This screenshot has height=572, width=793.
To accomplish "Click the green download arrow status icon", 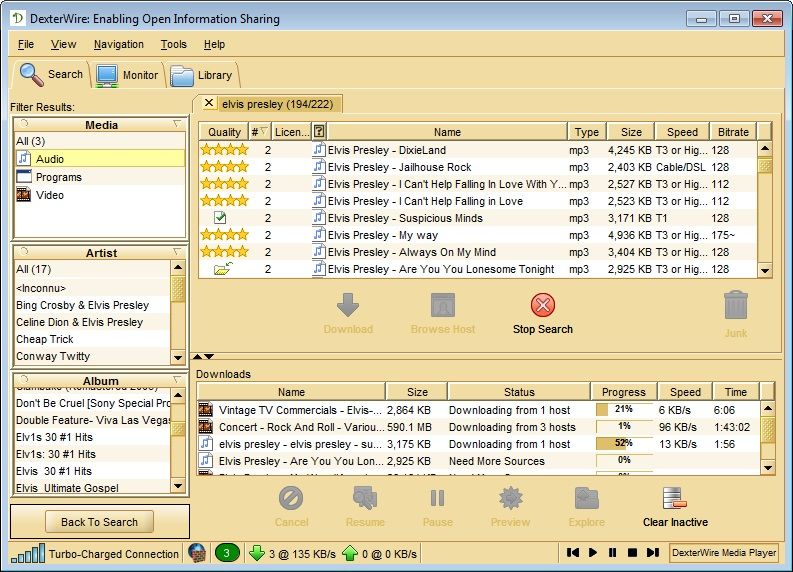I will click(x=257, y=553).
